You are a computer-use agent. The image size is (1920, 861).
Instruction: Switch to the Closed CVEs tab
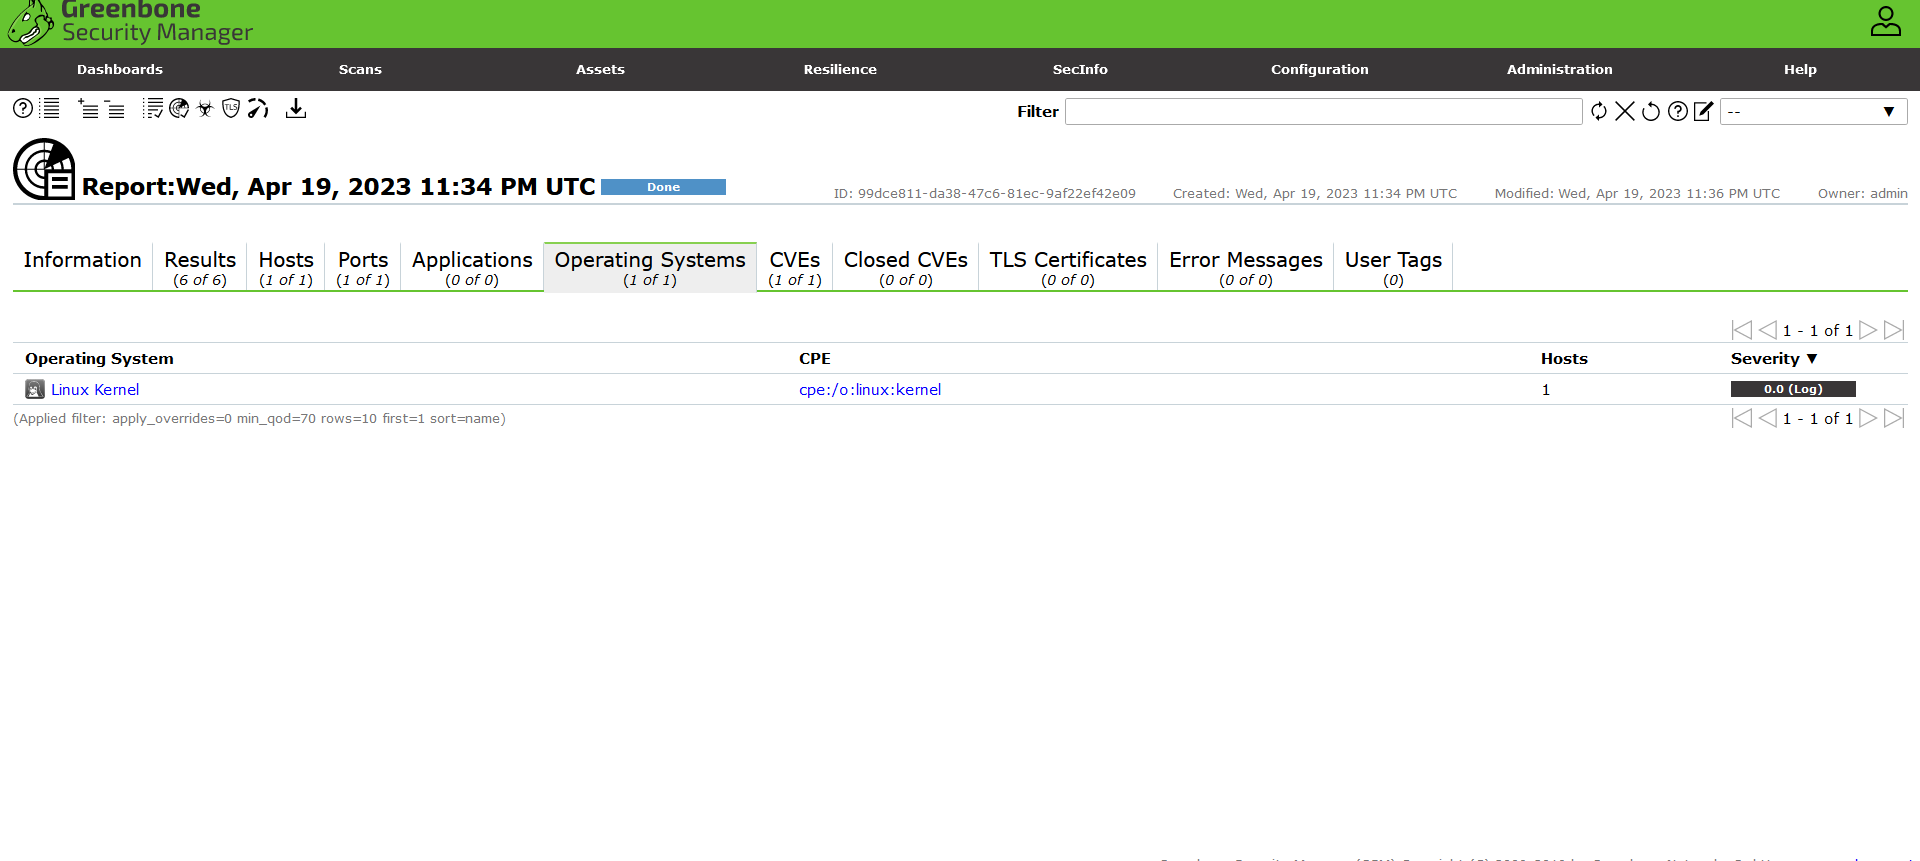point(906,267)
